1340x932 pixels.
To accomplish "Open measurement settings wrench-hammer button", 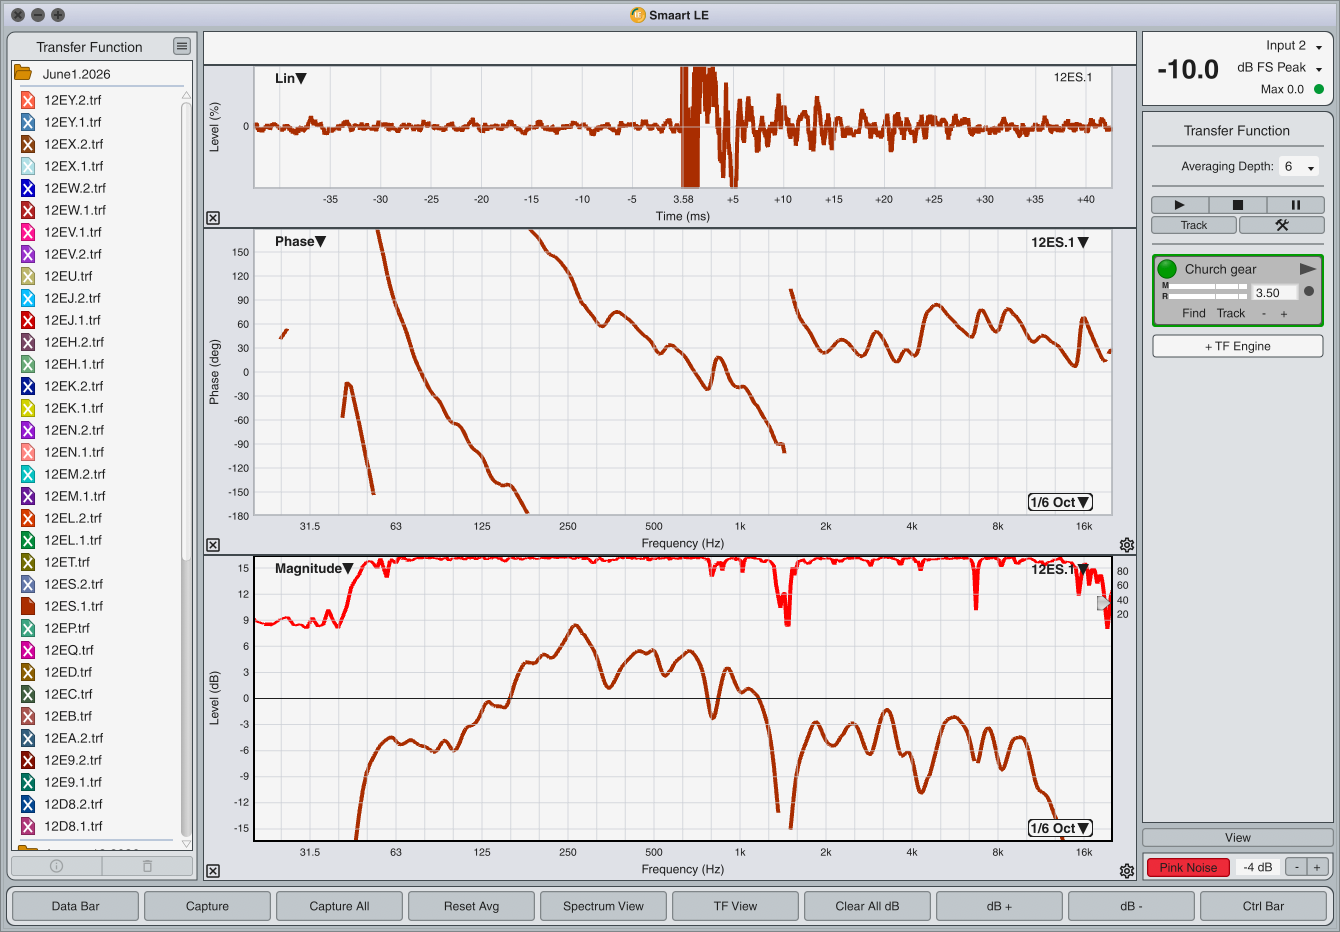I will pos(1281,225).
